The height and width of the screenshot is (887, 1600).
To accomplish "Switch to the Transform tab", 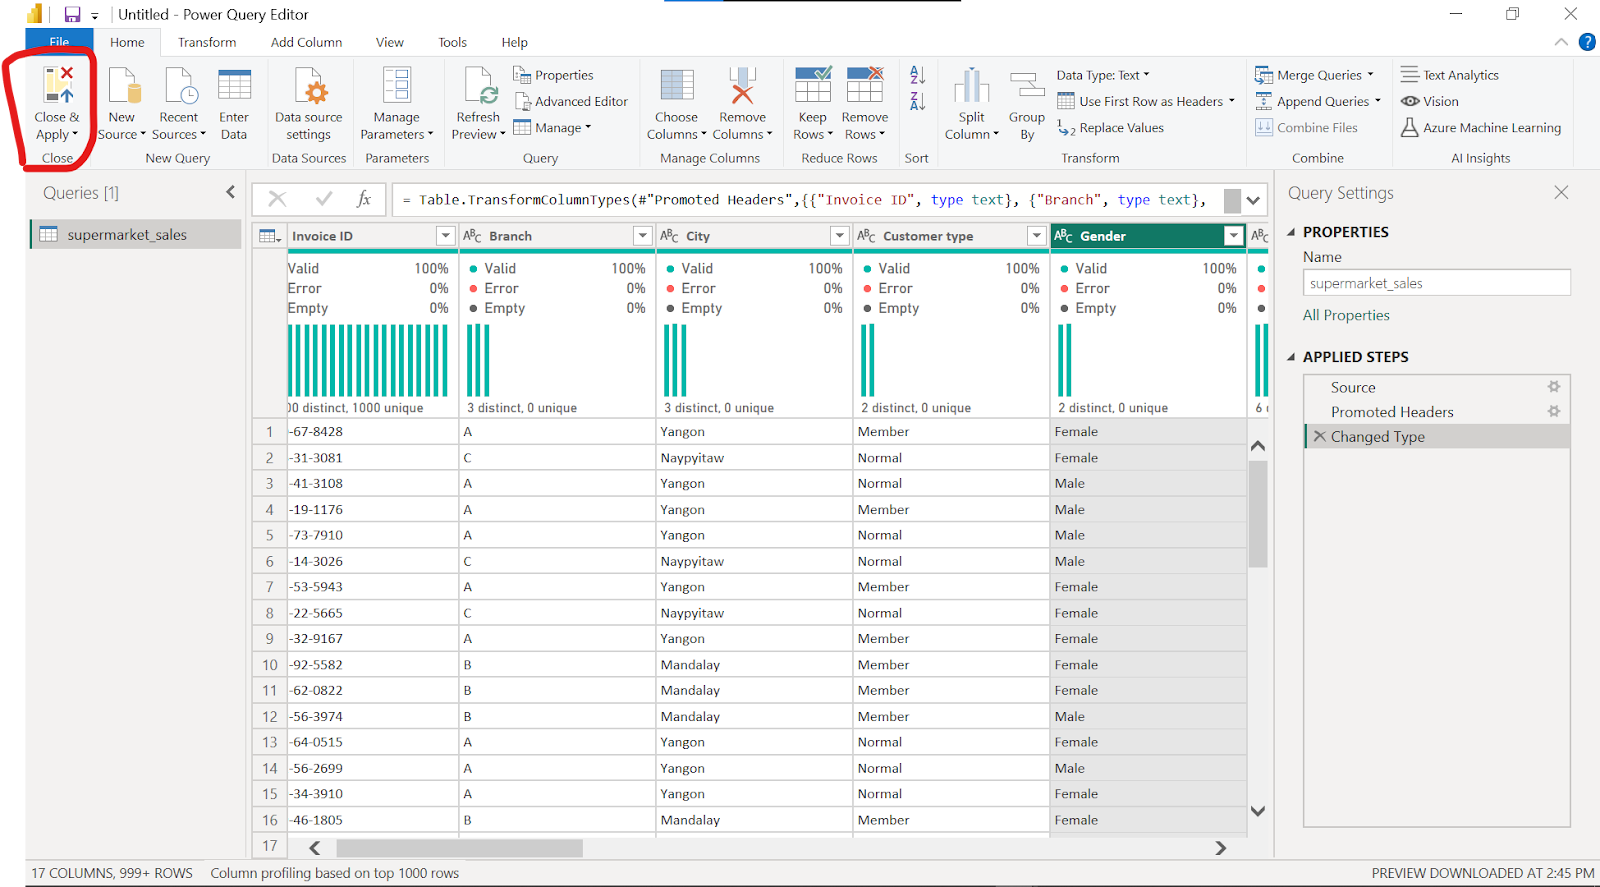I will [x=207, y=42].
